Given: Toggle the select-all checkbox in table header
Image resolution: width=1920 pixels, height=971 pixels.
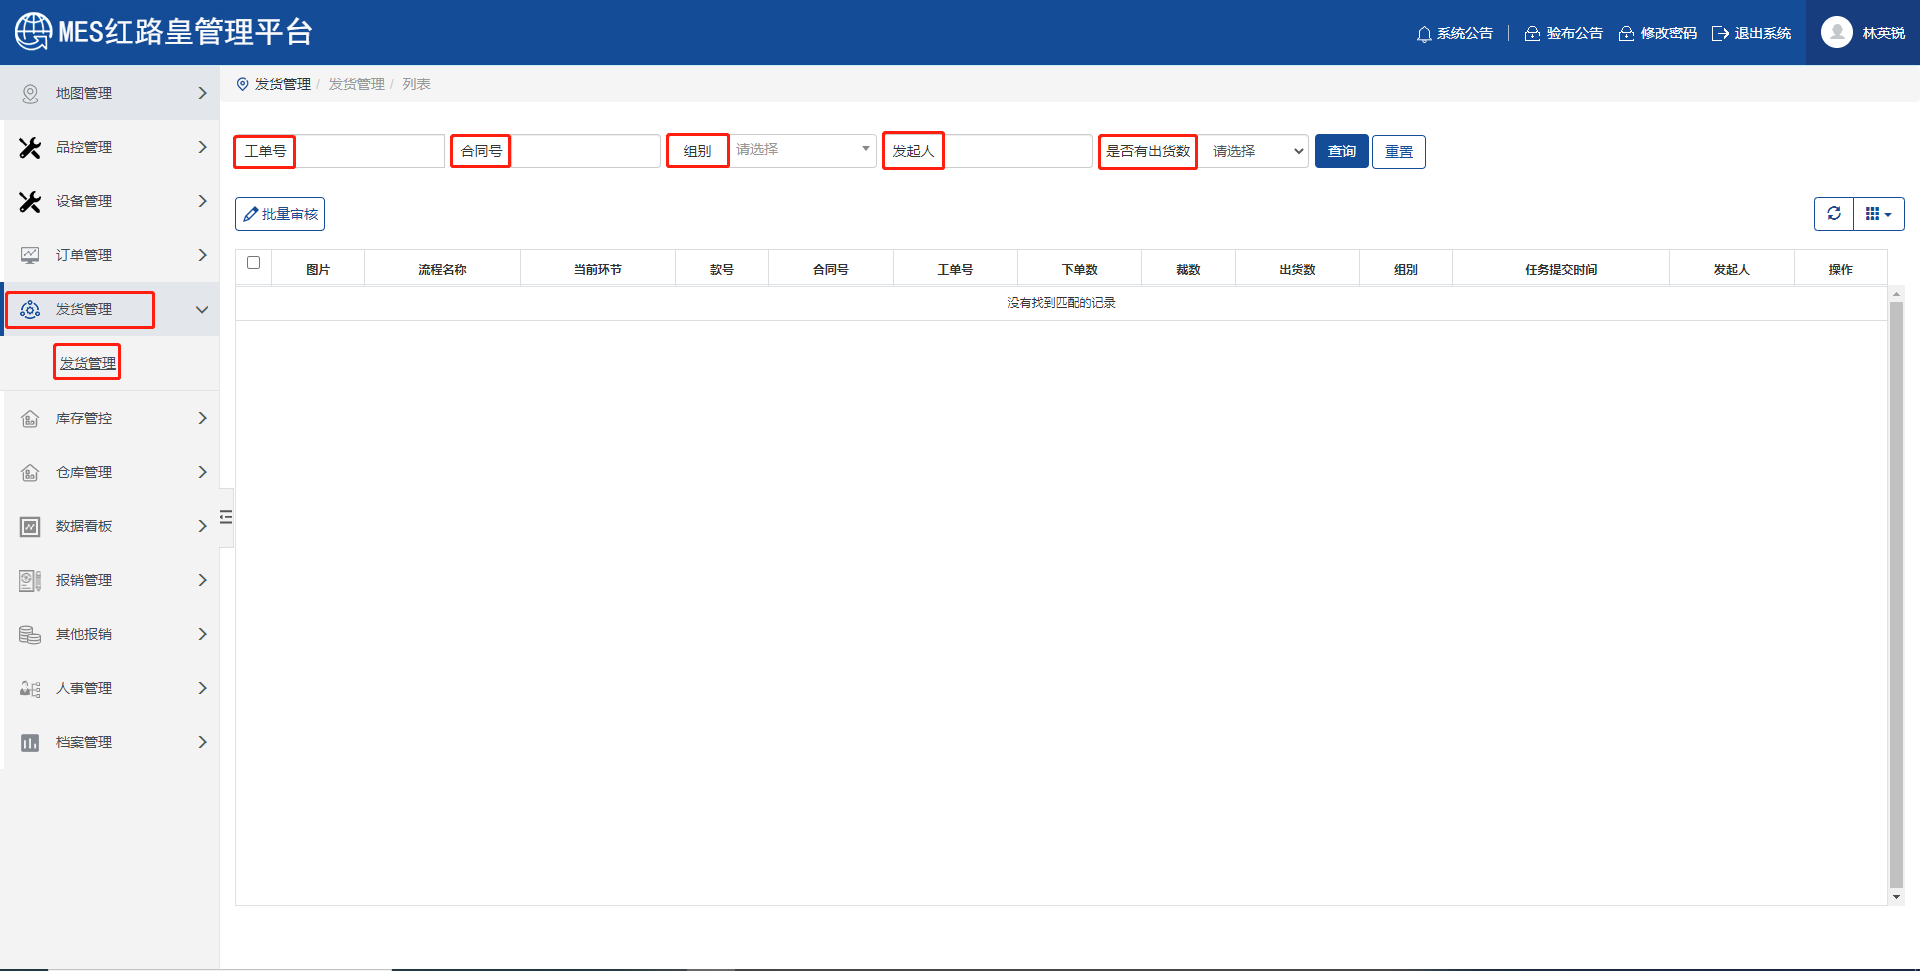Looking at the screenshot, I should (x=254, y=263).
